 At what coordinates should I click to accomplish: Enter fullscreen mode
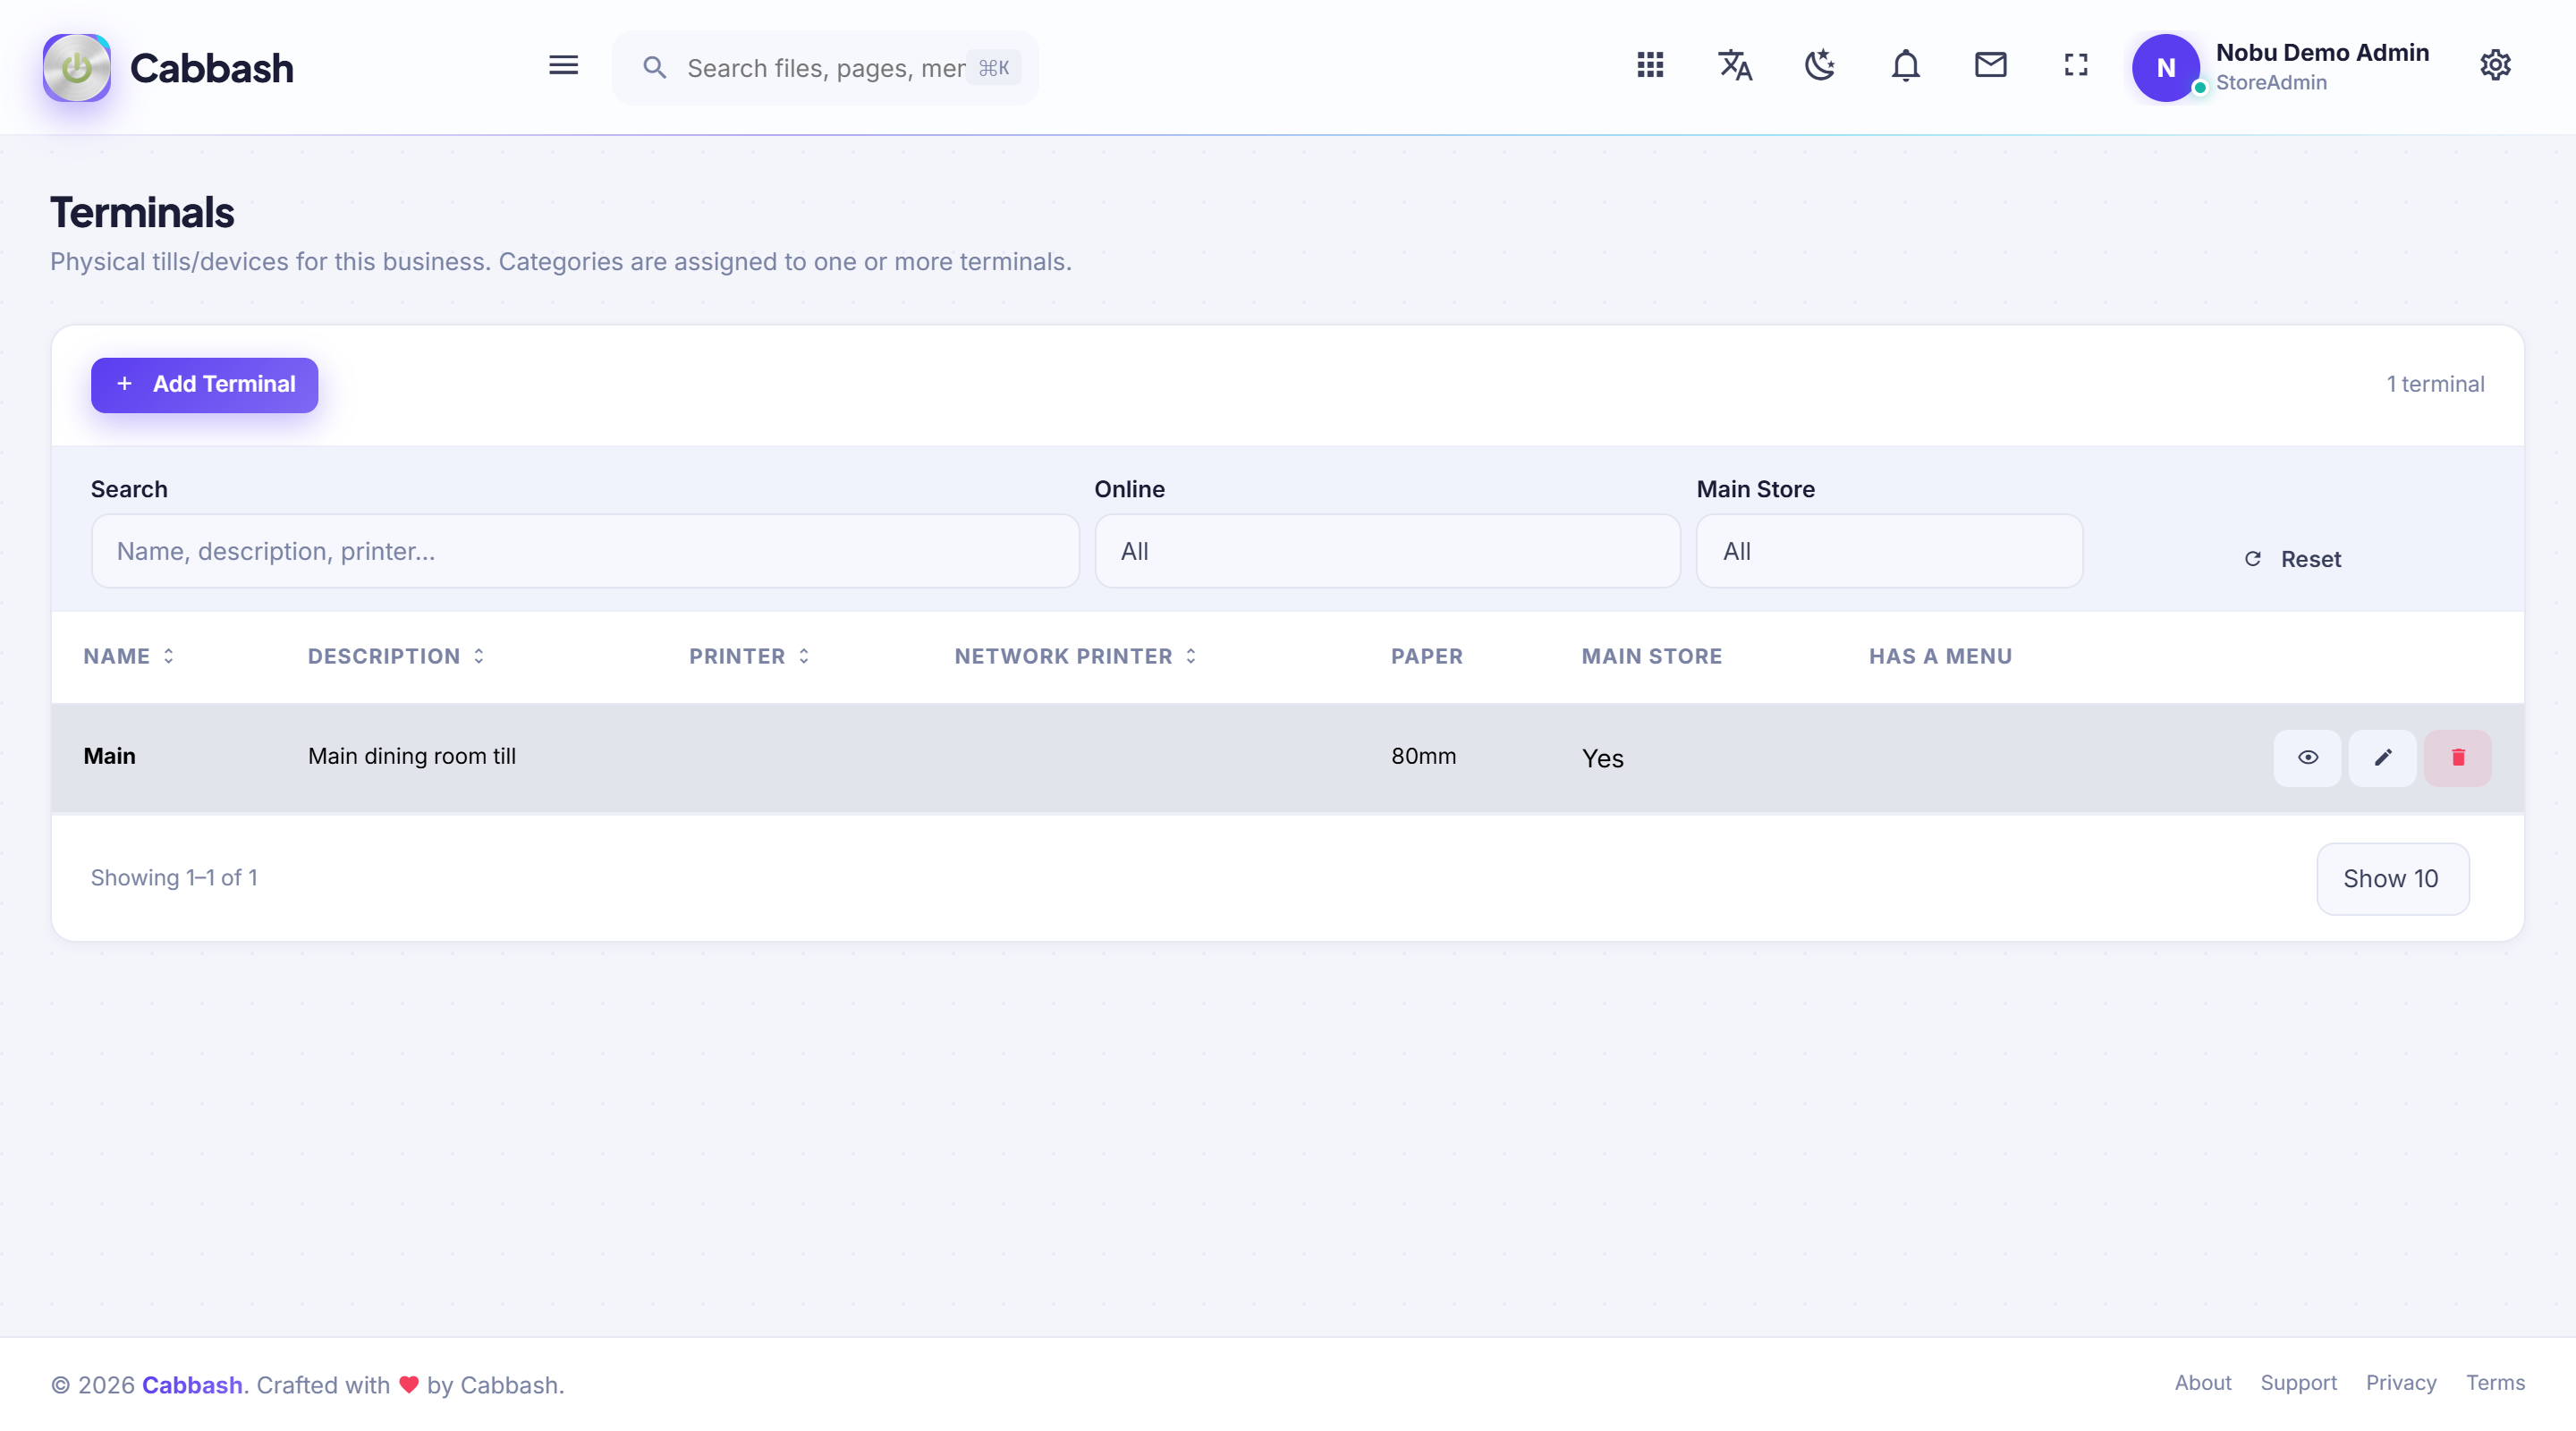point(2076,66)
